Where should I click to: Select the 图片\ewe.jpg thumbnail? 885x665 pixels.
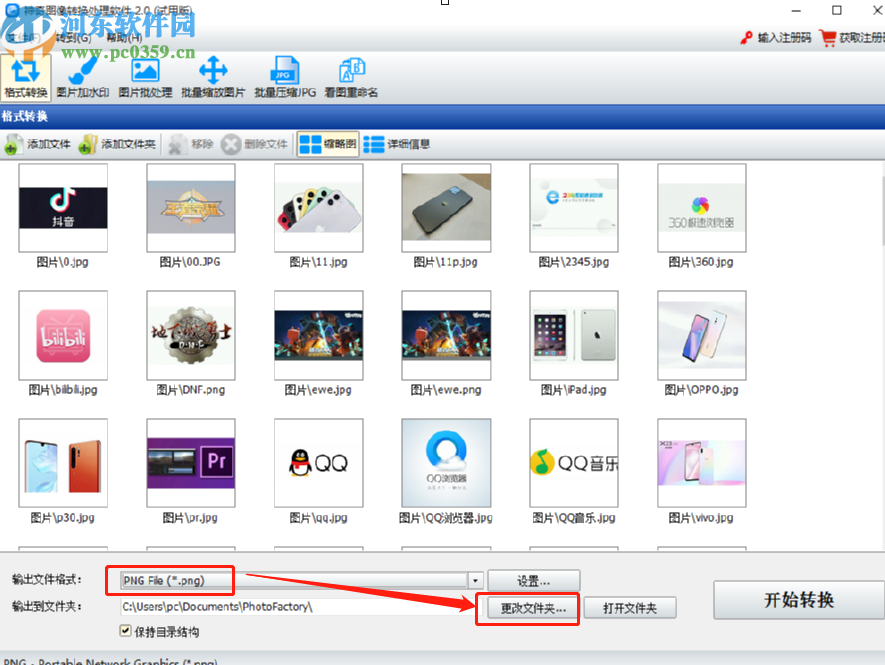(319, 335)
